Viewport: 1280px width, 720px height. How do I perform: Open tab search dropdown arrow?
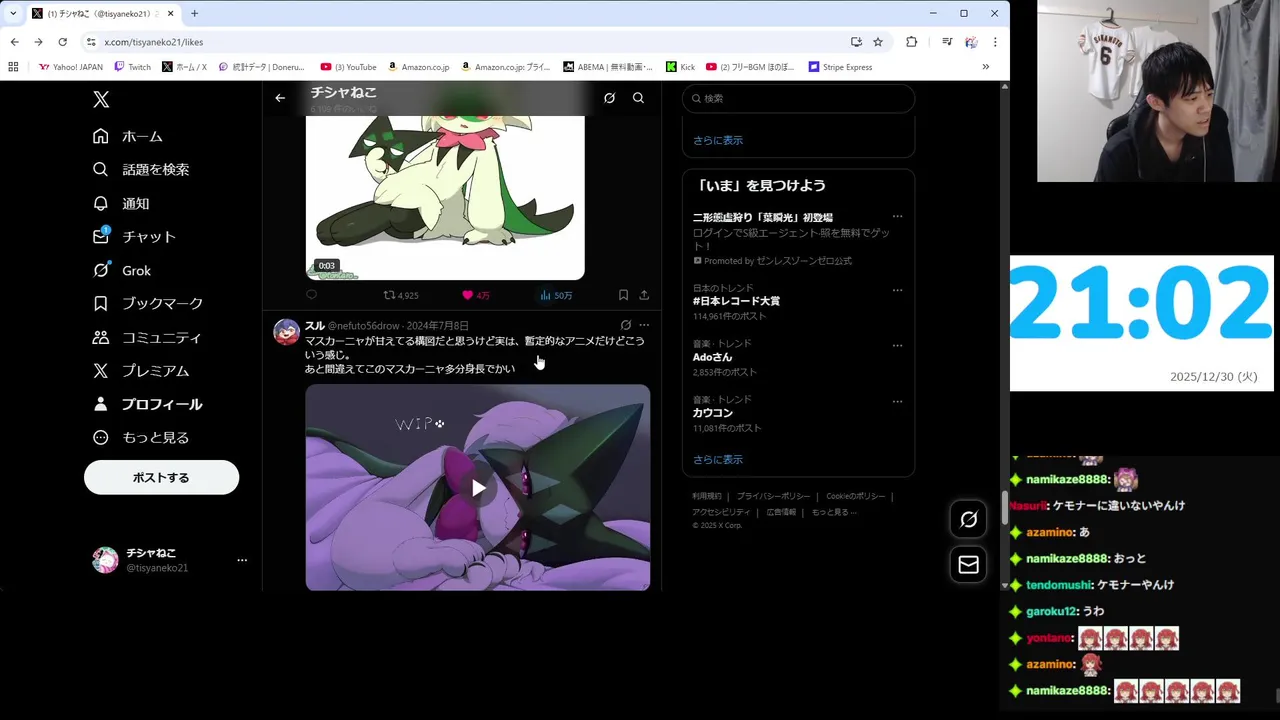[13, 14]
